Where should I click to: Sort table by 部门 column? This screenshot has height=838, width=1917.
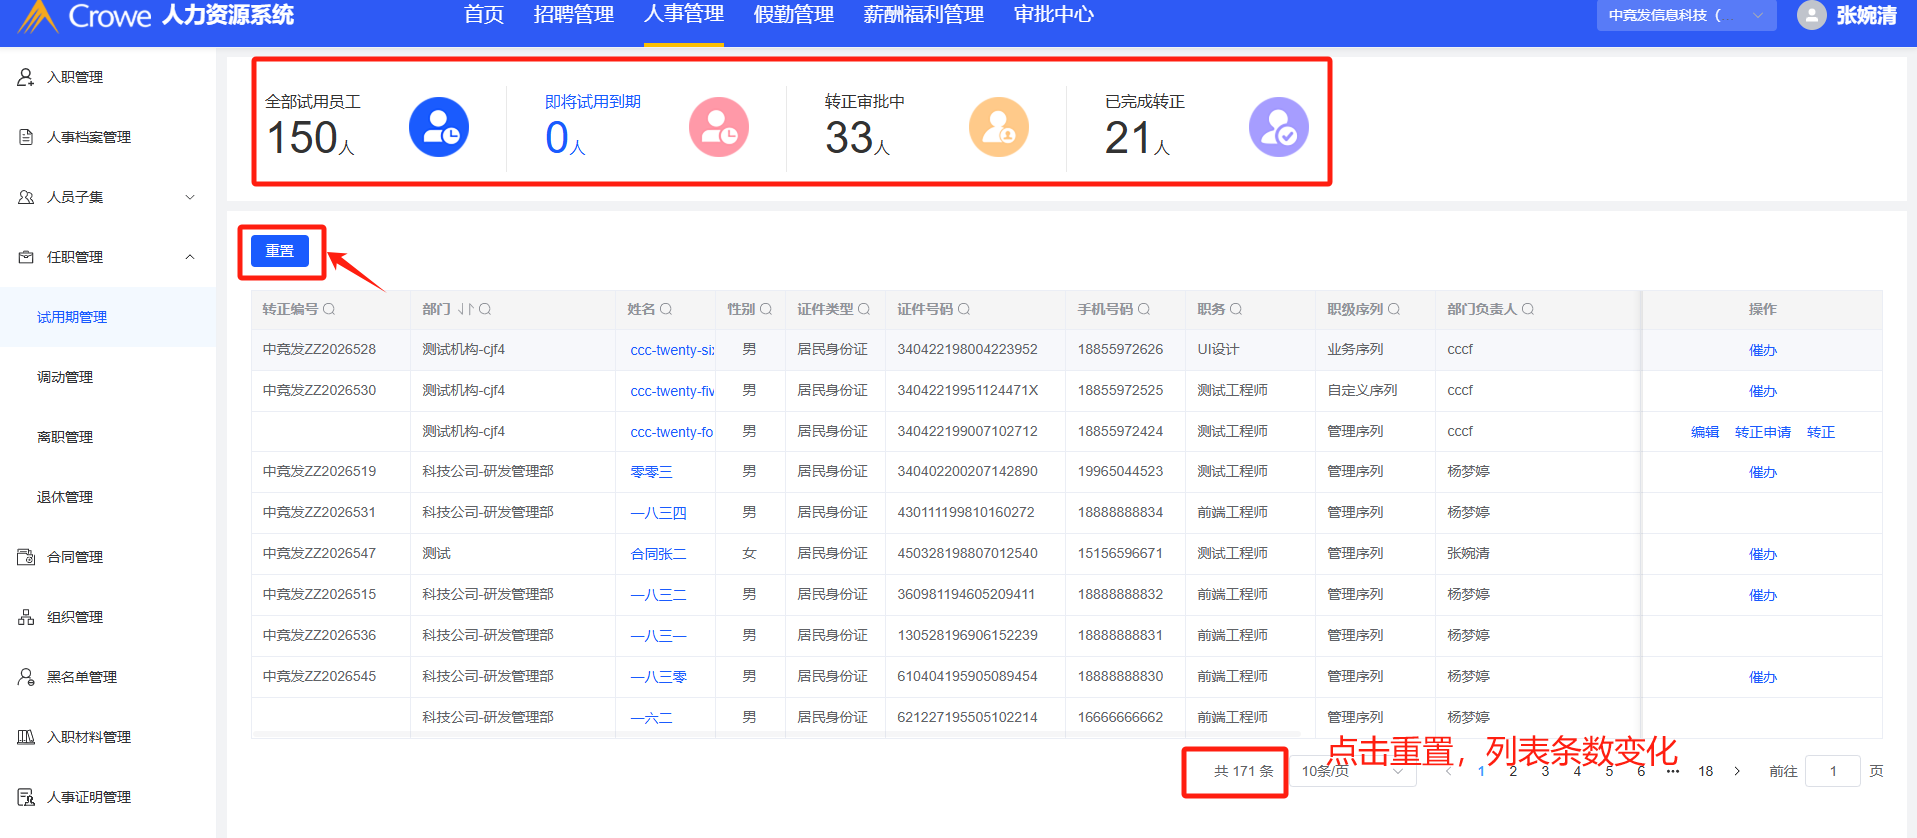point(465,310)
